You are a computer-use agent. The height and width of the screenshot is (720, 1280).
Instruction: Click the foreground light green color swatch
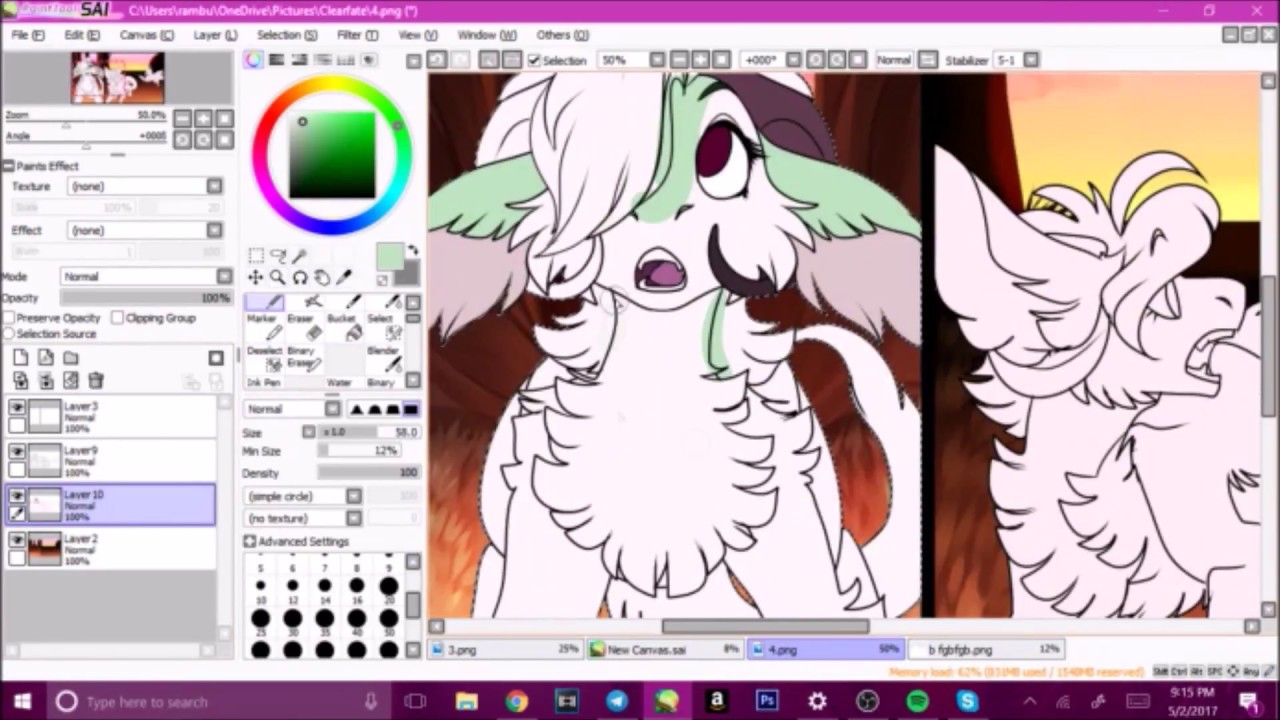(x=390, y=257)
